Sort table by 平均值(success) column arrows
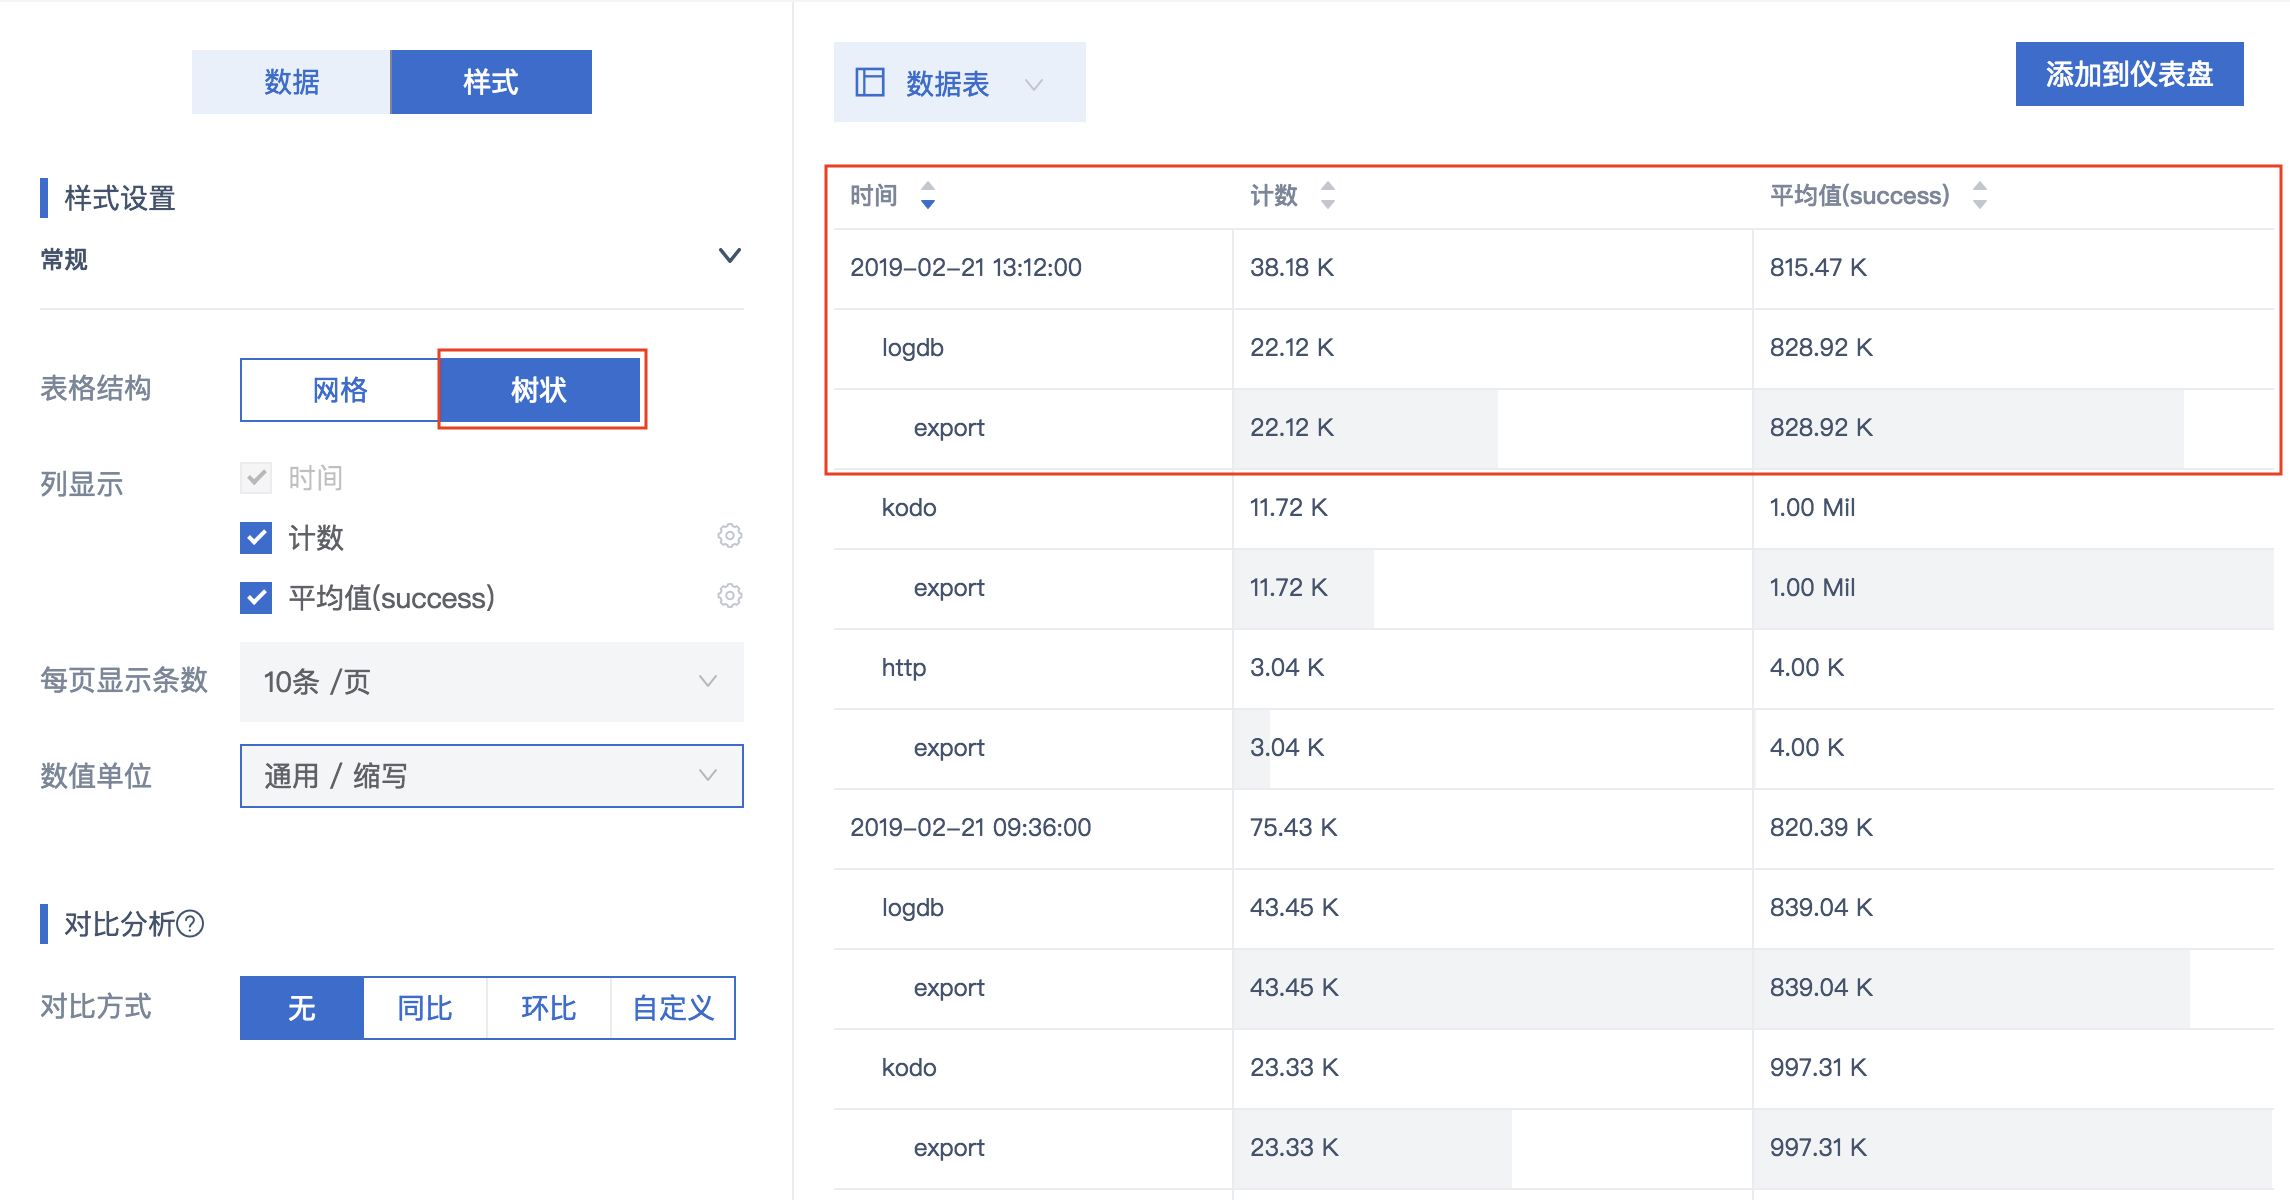The height and width of the screenshot is (1200, 2290). [1980, 195]
